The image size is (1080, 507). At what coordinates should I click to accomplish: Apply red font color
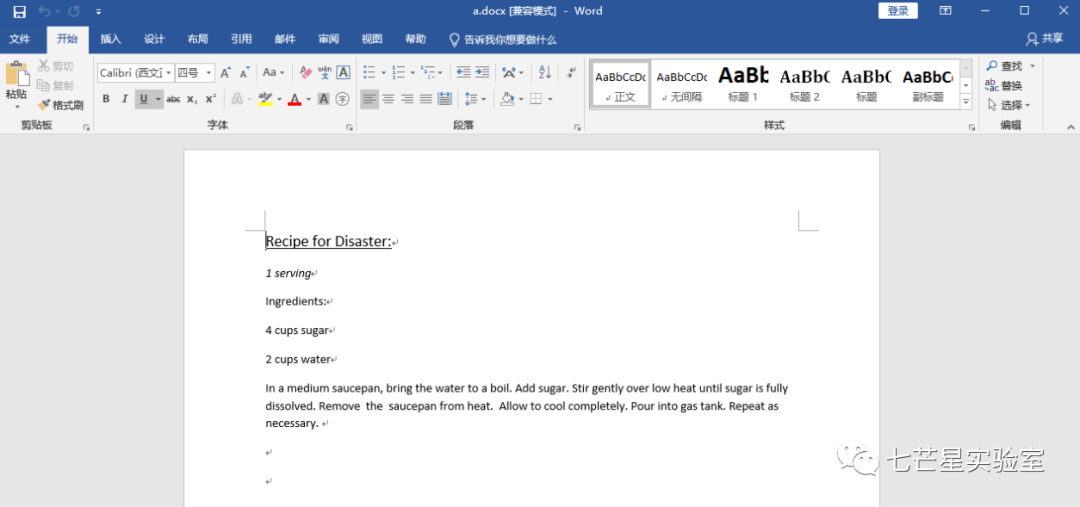click(294, 99)
